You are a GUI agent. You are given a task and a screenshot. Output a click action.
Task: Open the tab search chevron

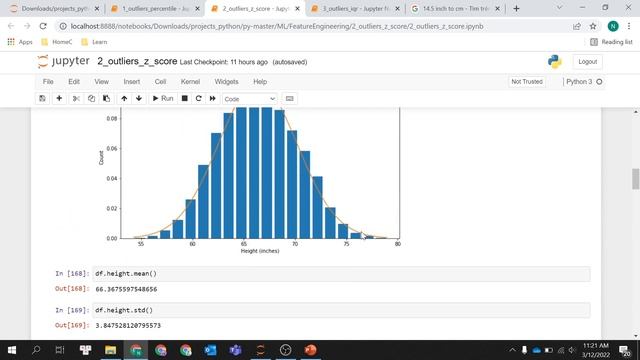pos(559,8)
